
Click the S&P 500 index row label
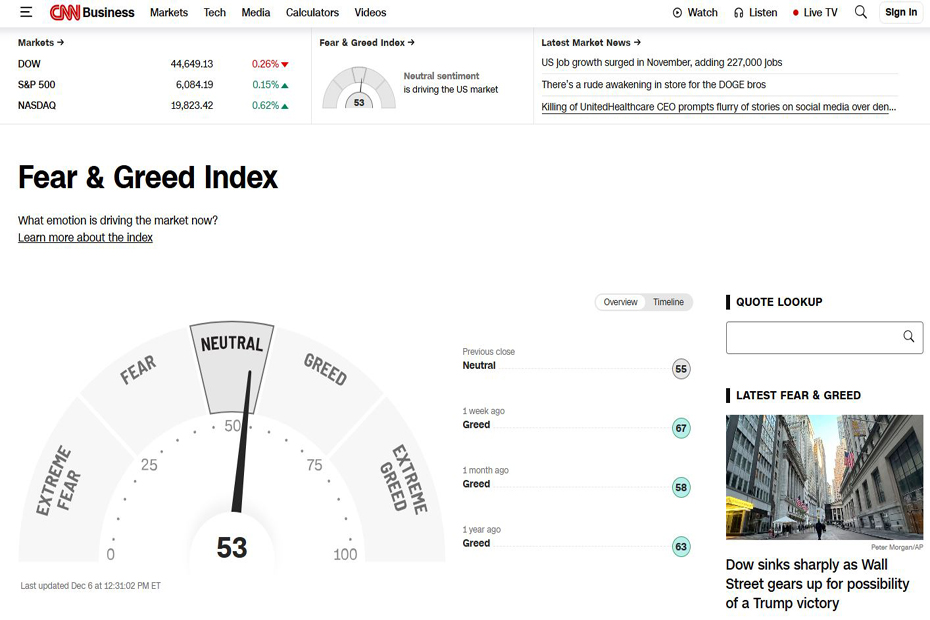[36, 85]
